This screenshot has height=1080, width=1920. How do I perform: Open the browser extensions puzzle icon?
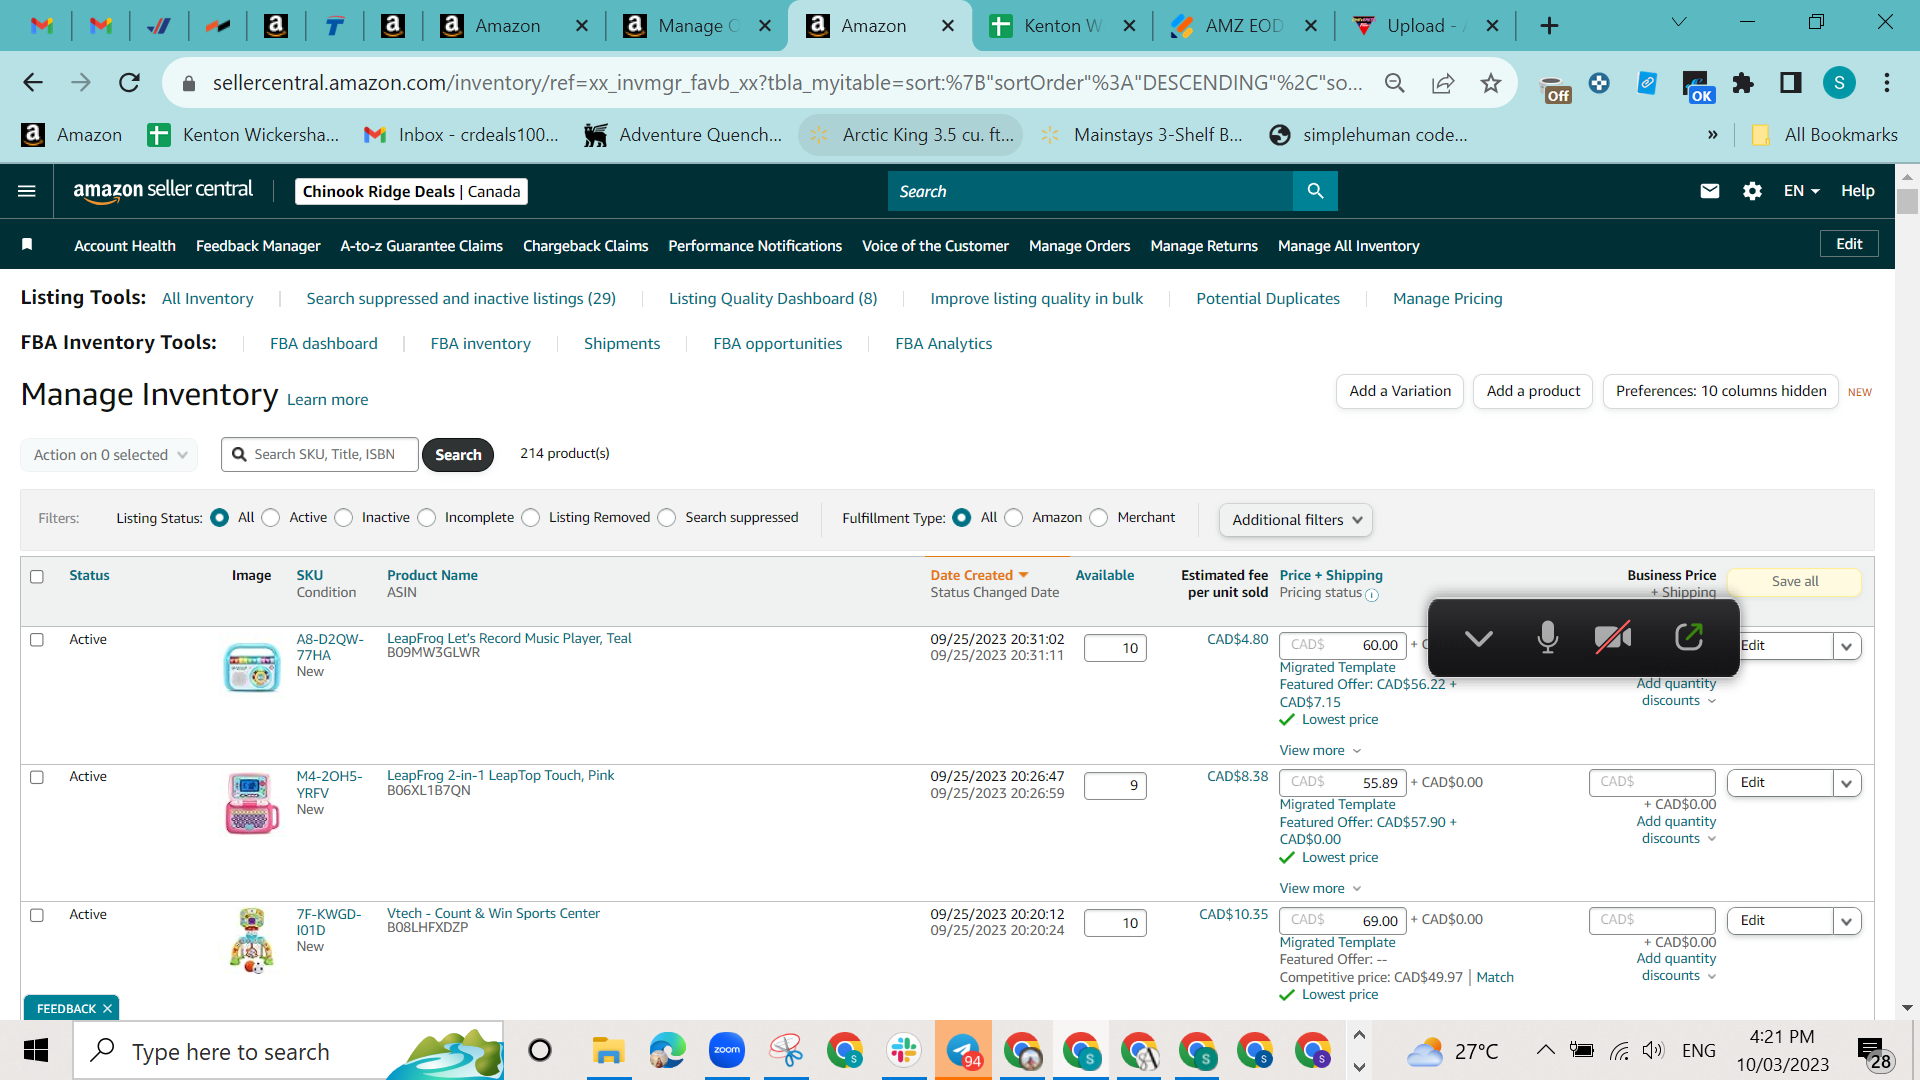pyautogui.click(x=1743, y=83)
